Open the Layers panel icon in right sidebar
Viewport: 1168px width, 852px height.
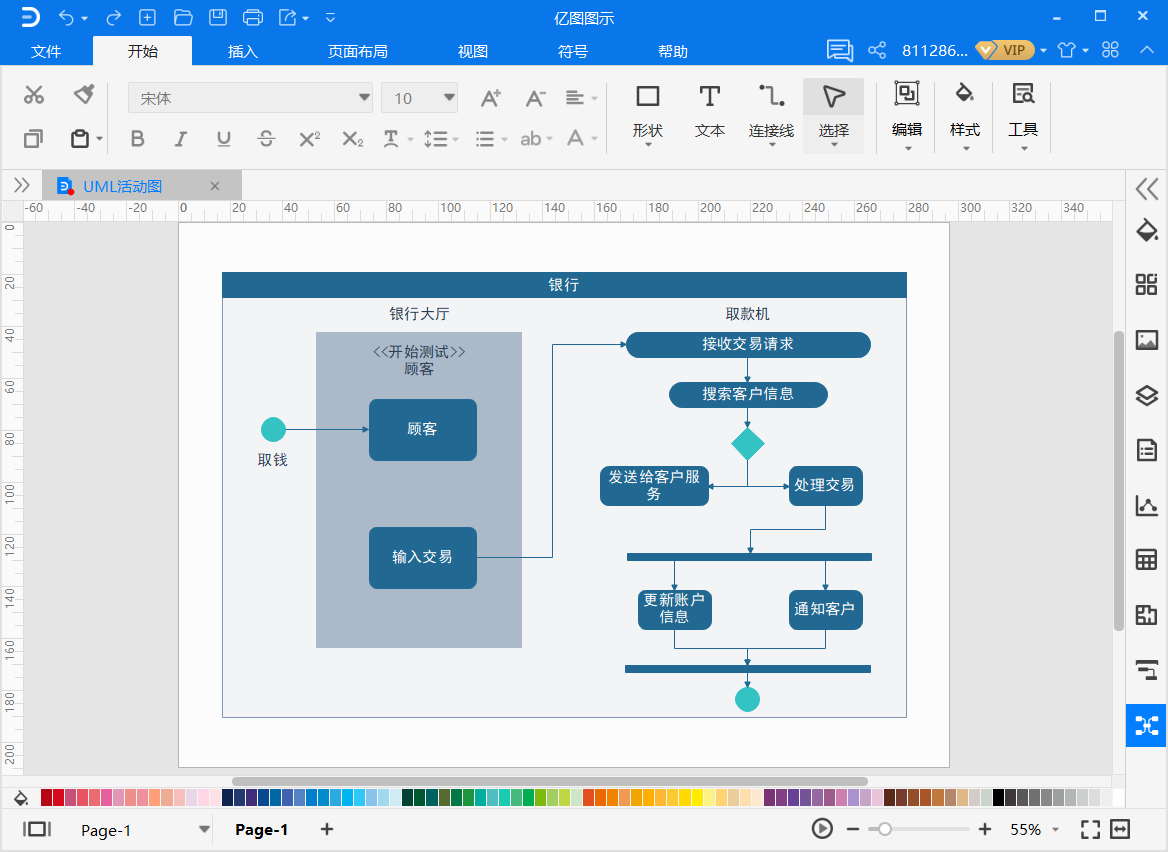click(x=1146, y=395)
